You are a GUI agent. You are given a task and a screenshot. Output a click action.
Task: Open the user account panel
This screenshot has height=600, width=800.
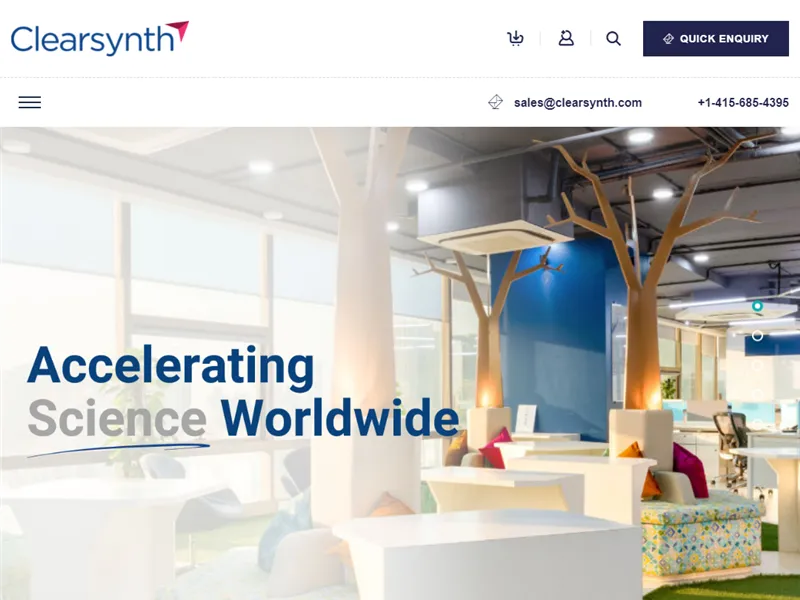[567, 38]
